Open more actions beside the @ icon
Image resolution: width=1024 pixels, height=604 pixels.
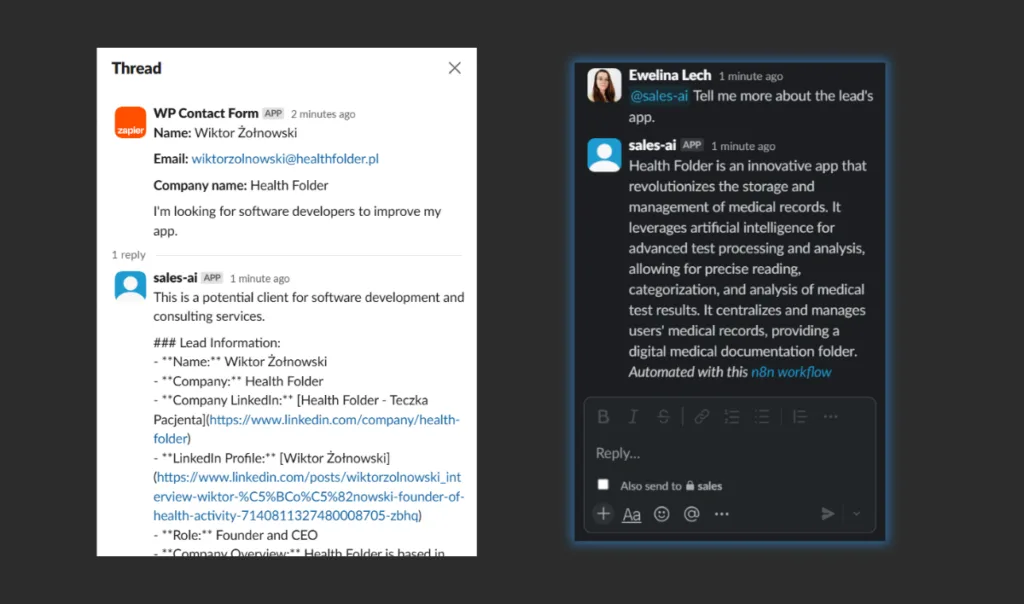click(722, 514)
